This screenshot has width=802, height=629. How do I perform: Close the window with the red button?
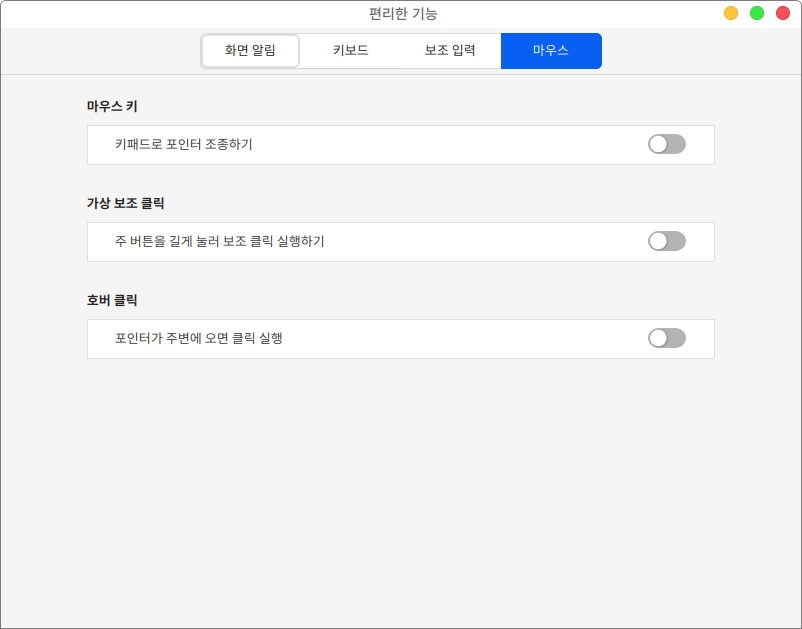[x=783, y=13]
